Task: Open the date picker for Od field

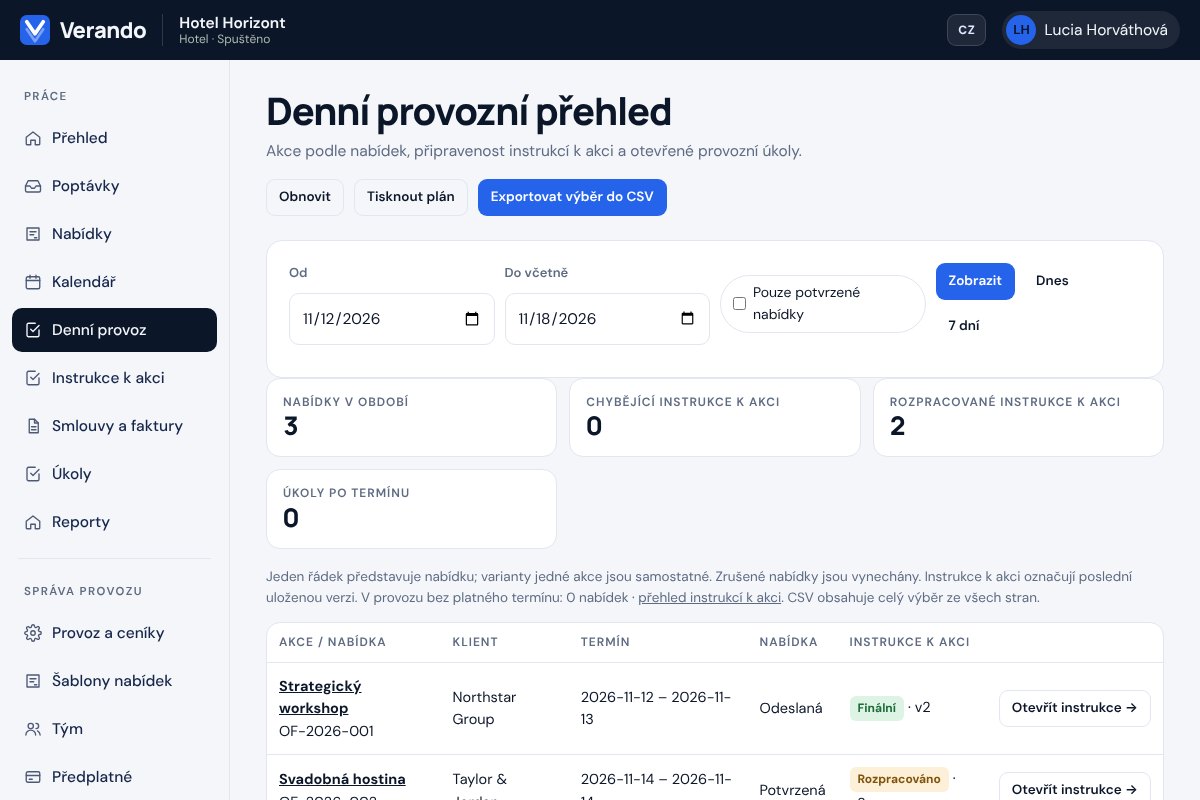Action: (472, 319)
